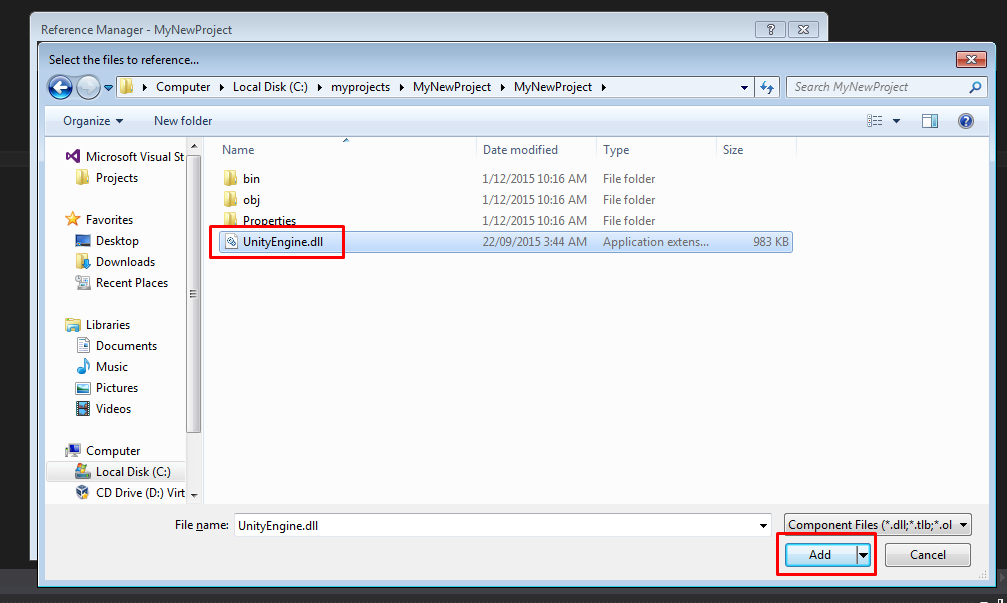Sort by the Name column header

click(x=238, y=150)
